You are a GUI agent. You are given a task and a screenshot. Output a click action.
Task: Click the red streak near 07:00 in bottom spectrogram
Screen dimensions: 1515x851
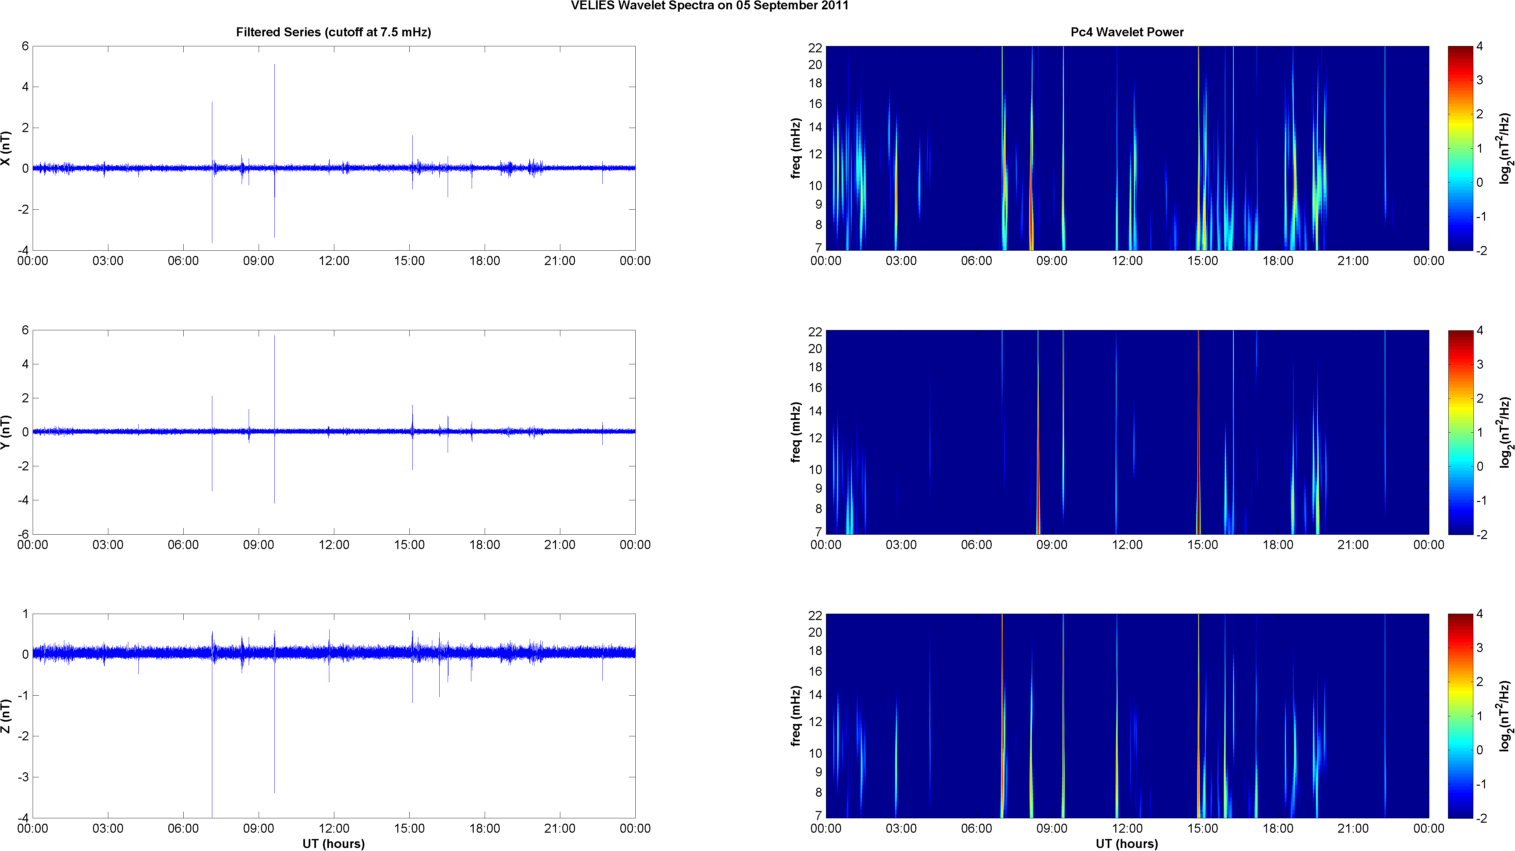[x=1002, y=700]
